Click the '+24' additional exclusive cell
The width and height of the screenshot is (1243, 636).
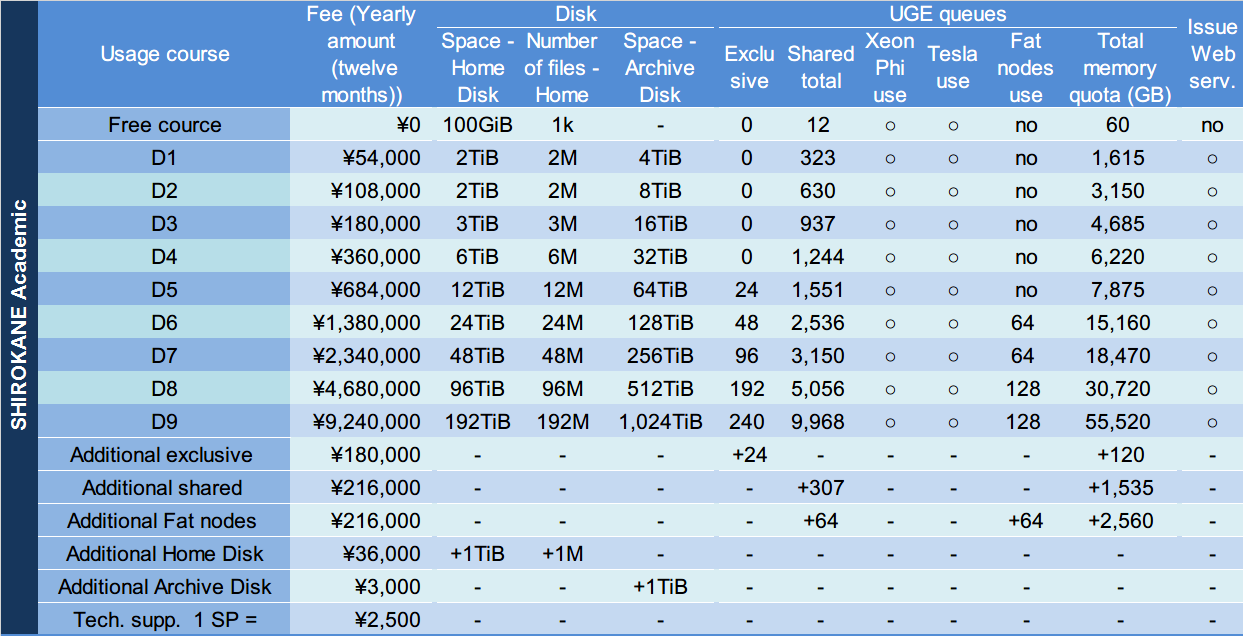[749, 455]
